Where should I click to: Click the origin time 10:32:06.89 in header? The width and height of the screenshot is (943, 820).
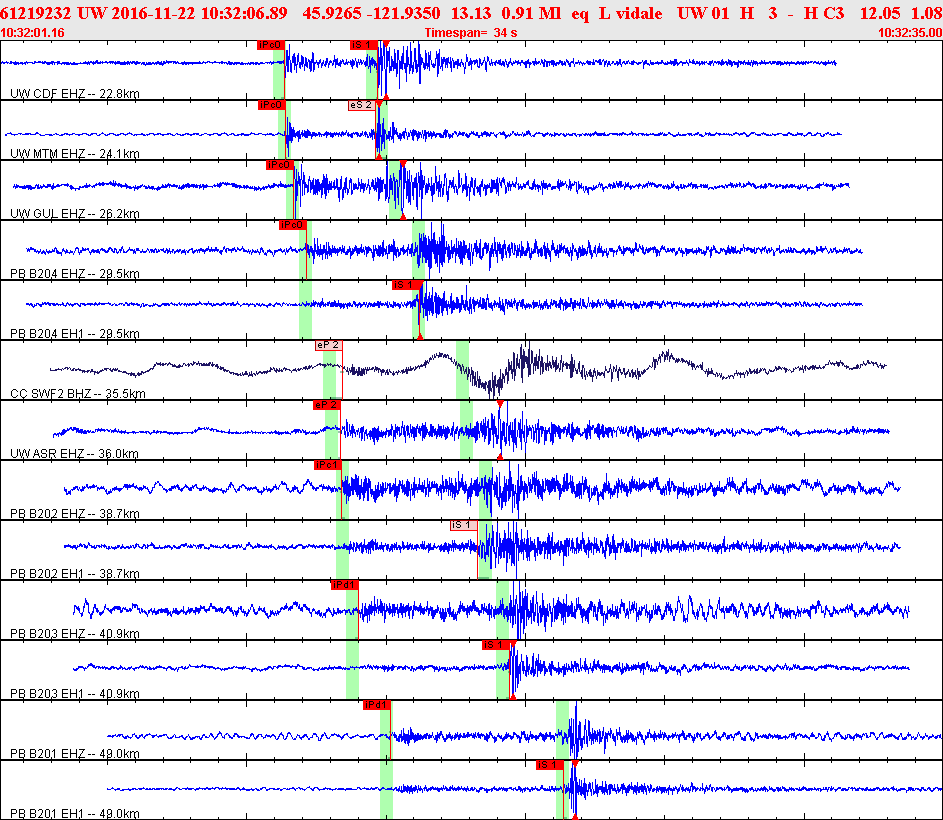244,13
